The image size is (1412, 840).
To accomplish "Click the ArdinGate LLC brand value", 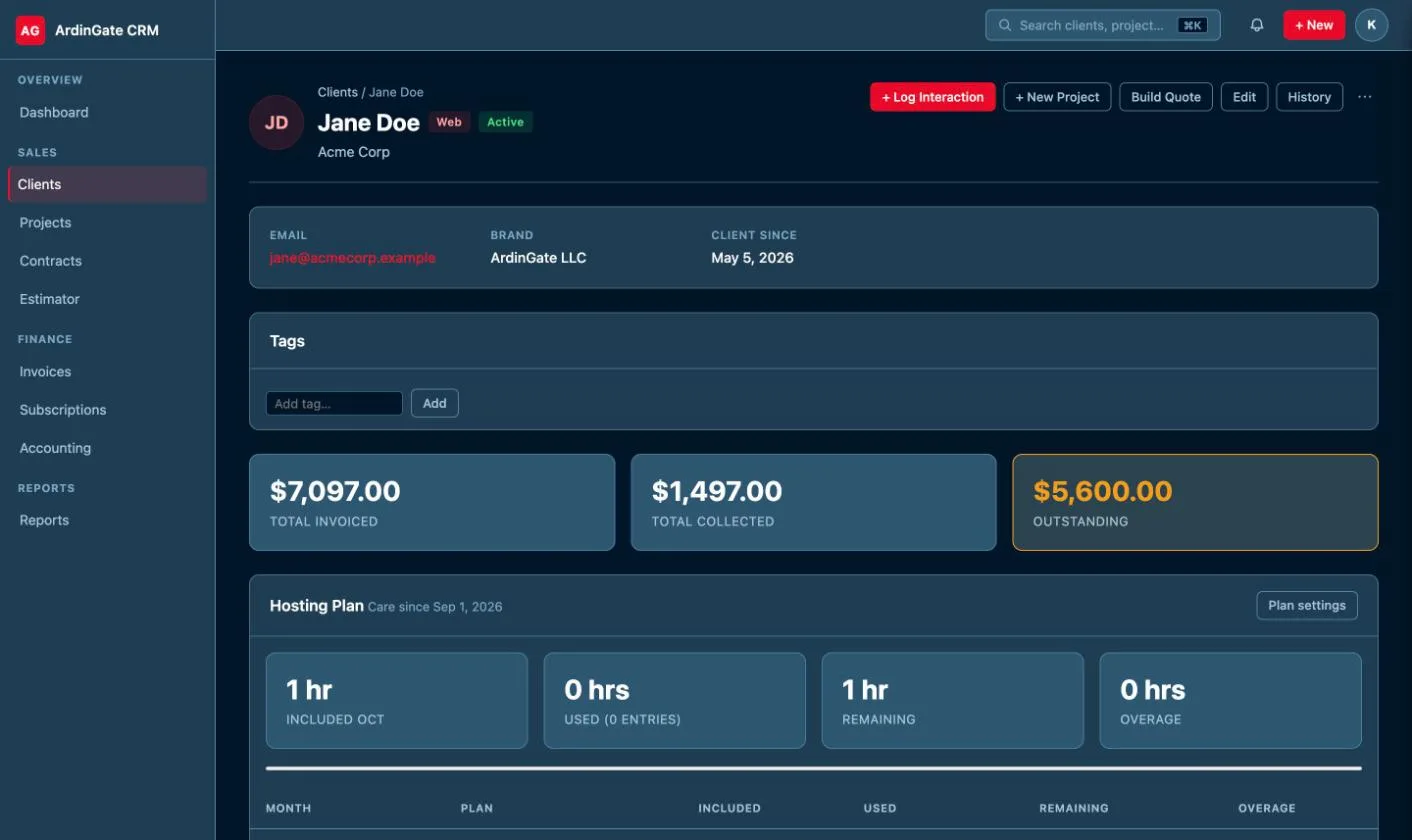I will 538,257.
